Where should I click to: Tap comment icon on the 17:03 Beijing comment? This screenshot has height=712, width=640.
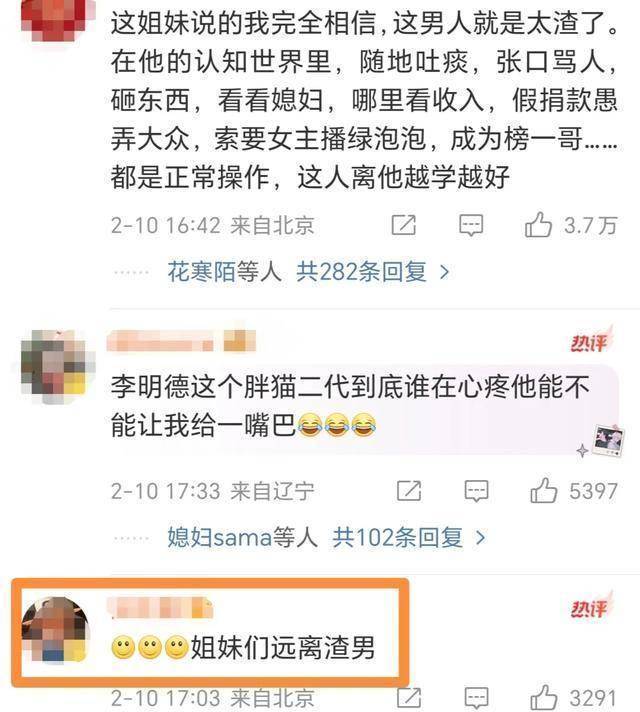point(476,698)
